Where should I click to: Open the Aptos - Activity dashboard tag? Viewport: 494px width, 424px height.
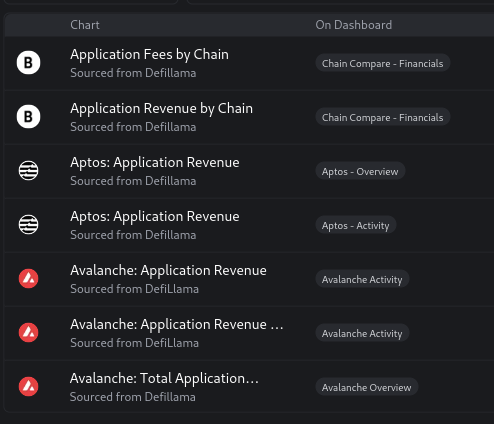coord(356,225)
